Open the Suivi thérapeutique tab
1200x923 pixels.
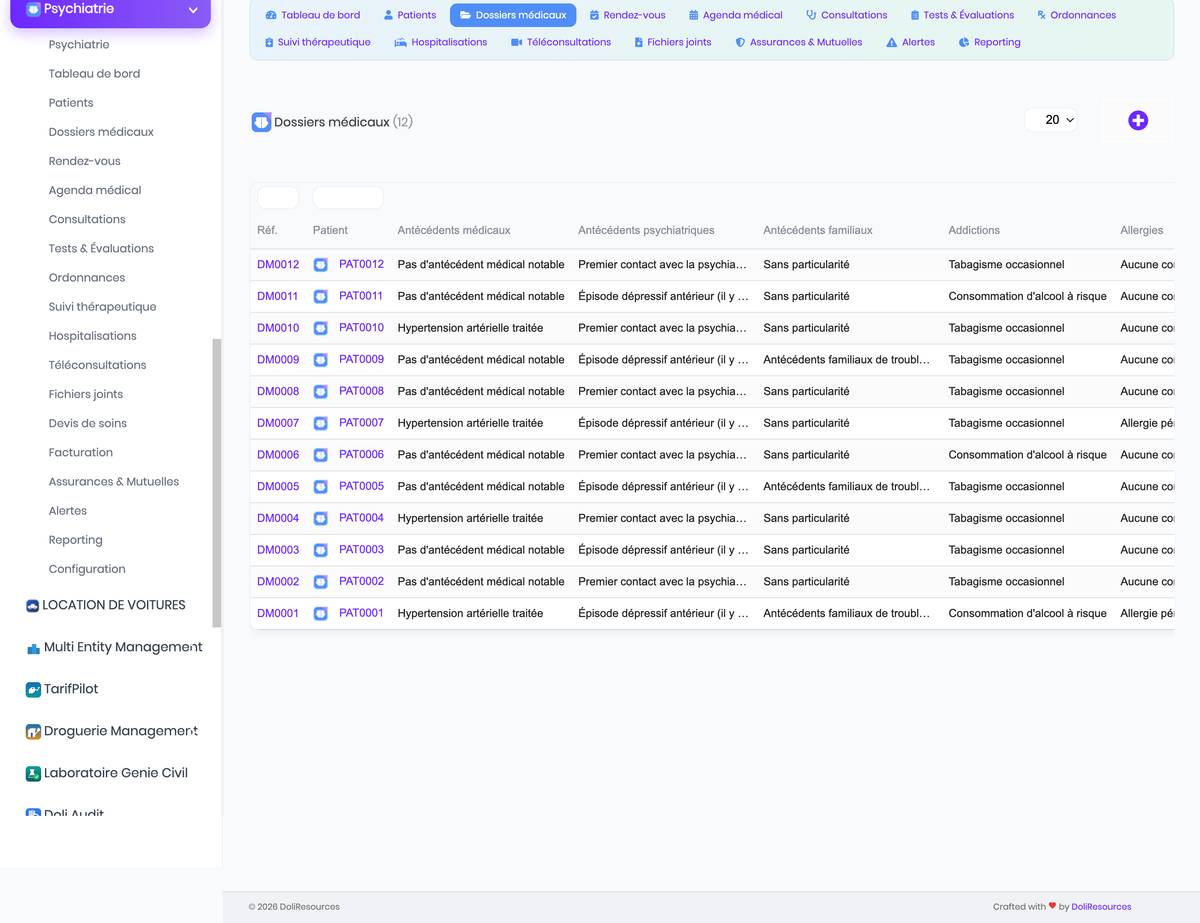coord(318,42)
